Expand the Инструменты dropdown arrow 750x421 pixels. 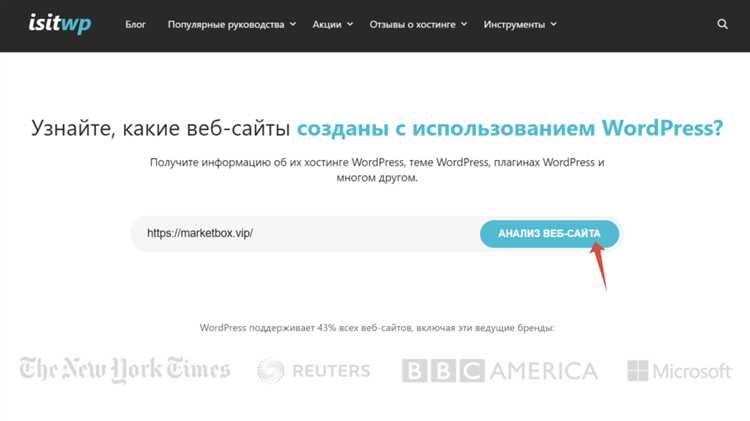click(553, 24)
